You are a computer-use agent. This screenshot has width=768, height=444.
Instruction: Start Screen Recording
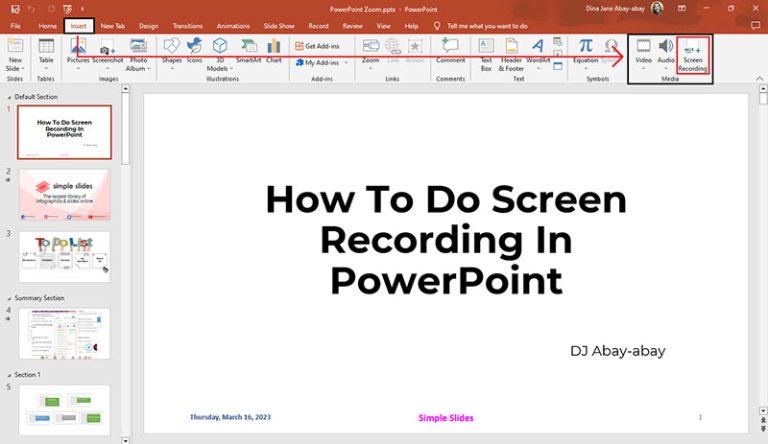click(x=693, y=55)
